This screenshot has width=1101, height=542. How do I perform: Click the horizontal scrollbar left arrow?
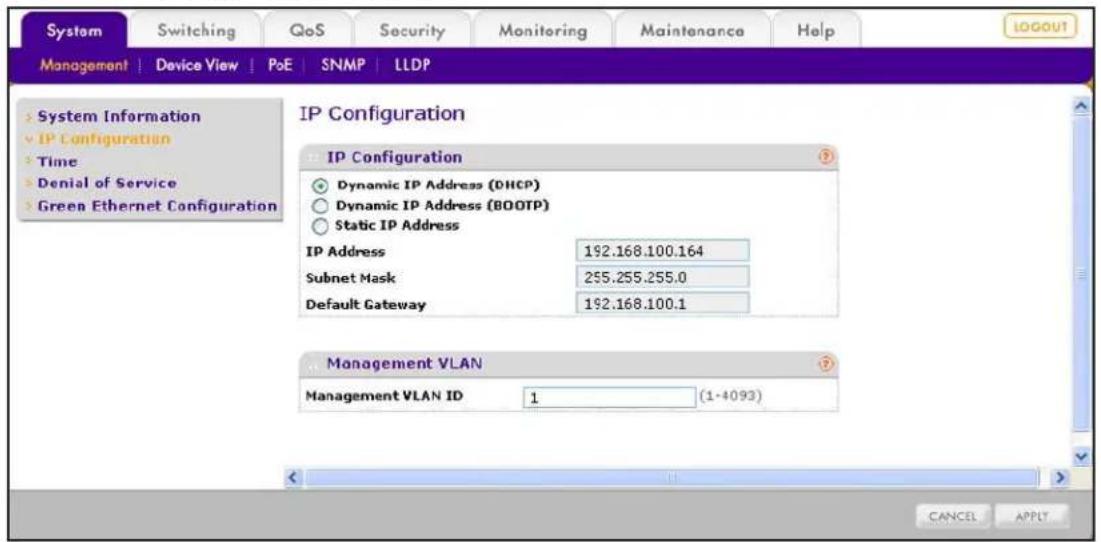click(x=296, y=477)
